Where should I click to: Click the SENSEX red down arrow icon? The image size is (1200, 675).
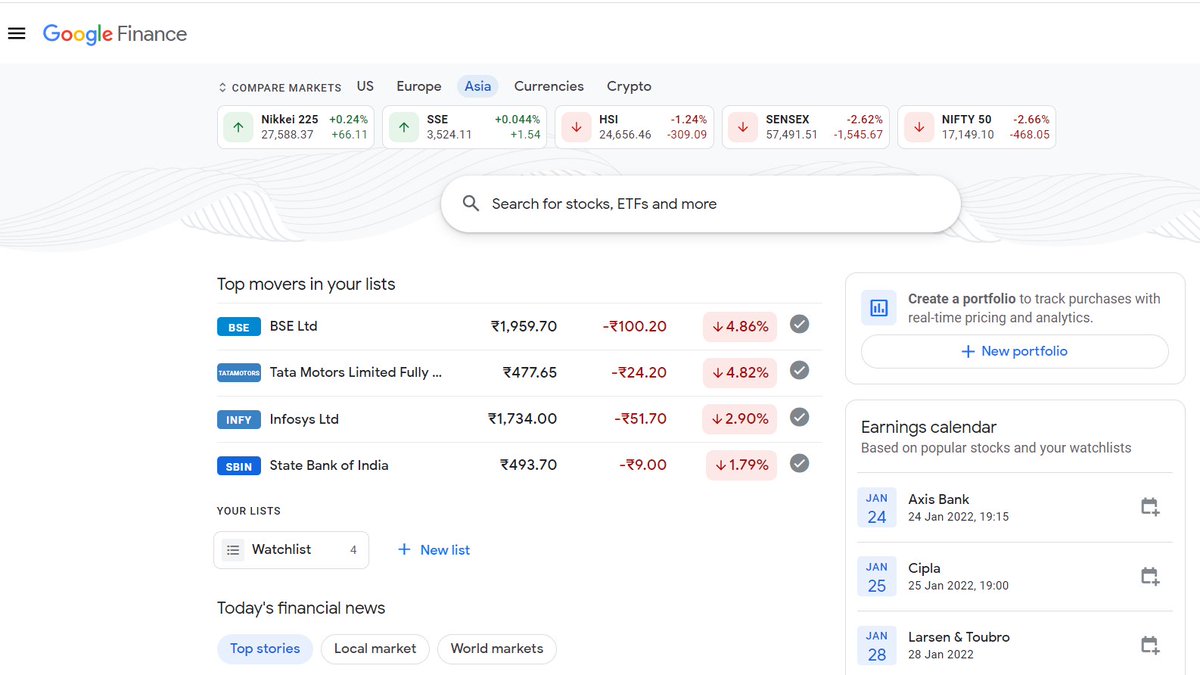pyautogui.click(x=742, y=127)
